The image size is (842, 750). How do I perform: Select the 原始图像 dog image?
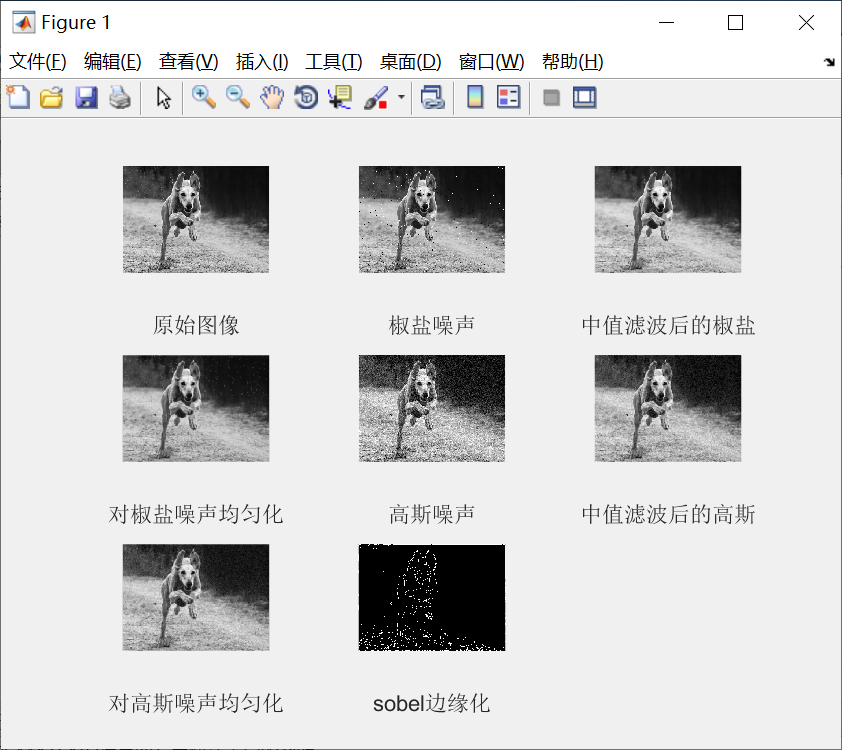[196, 220]
